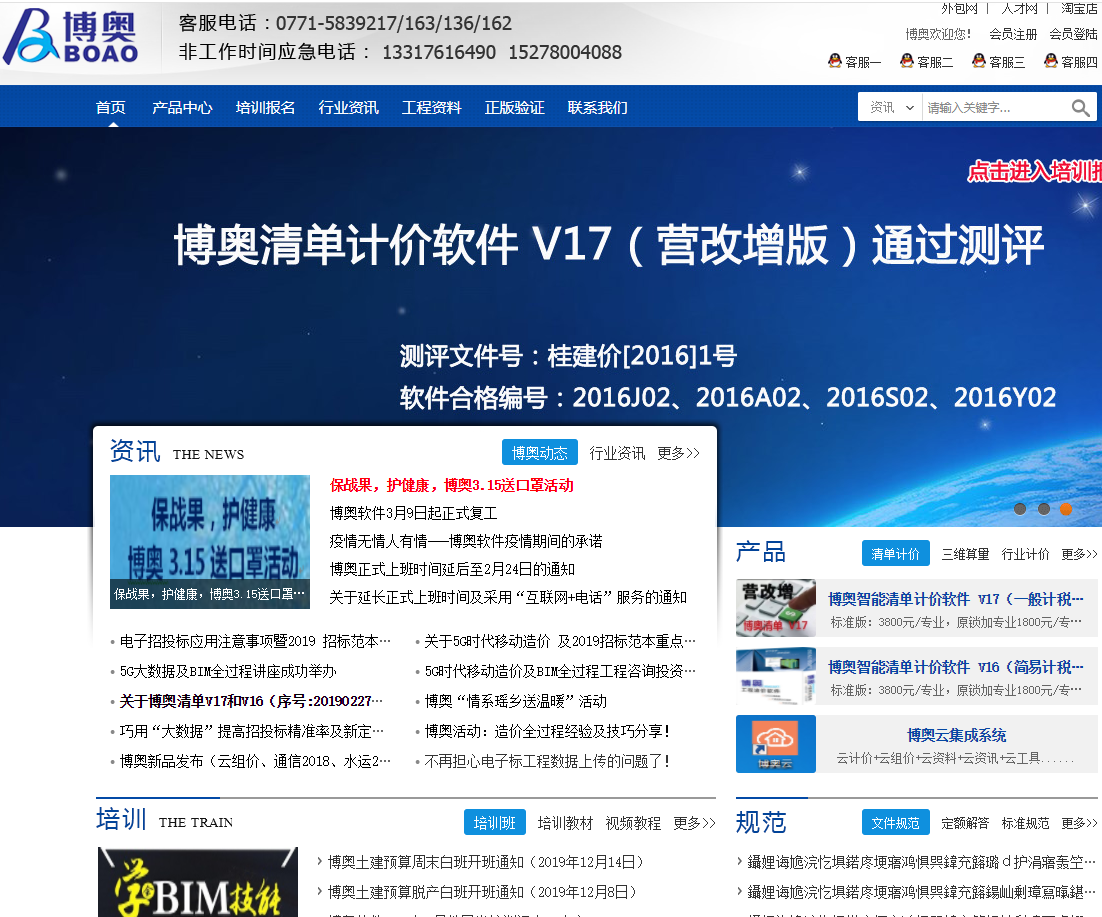Select the orange third carousel dot
This screenshot has width=1102, height=917.
click(x=1066, y=509)
